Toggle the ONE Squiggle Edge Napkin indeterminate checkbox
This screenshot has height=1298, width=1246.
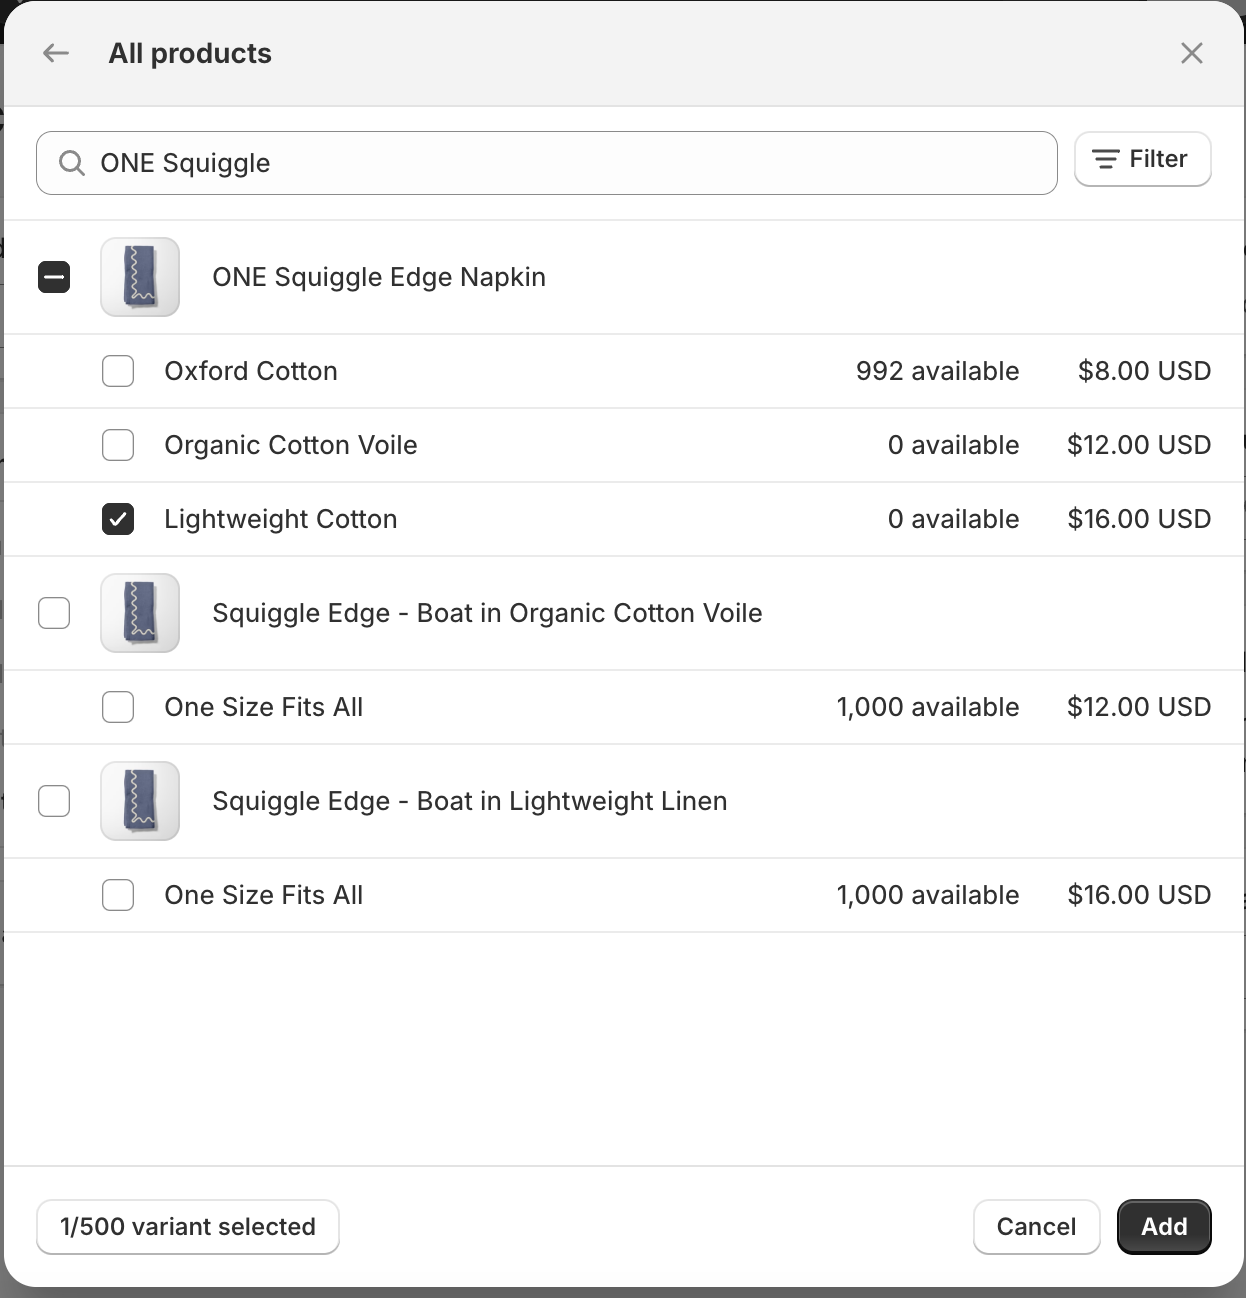[x=54, y=277]
